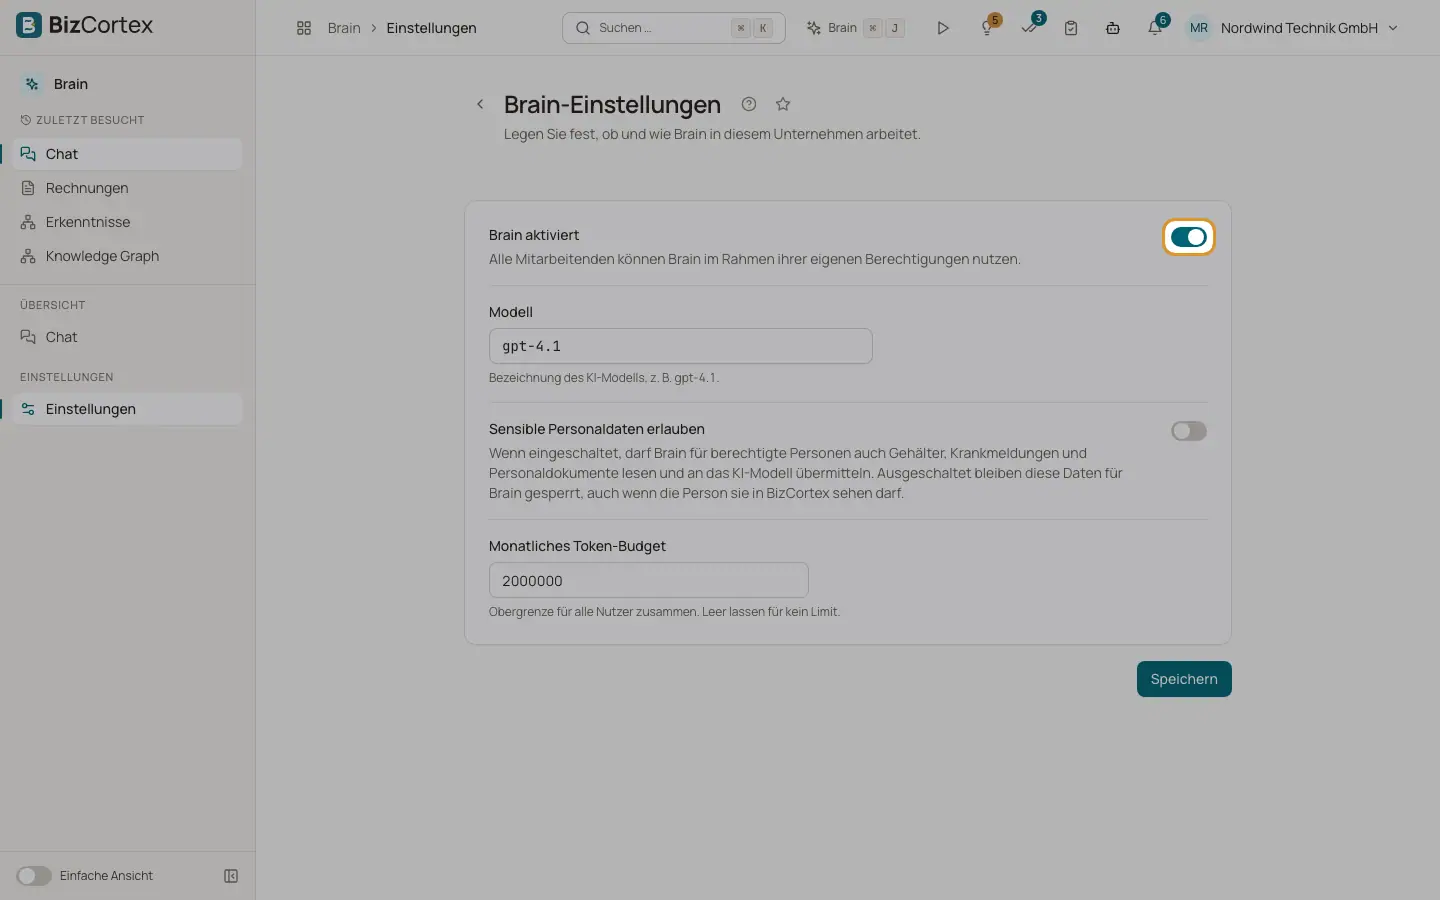Go back using the arrow beside title

(x=480, y=104)
